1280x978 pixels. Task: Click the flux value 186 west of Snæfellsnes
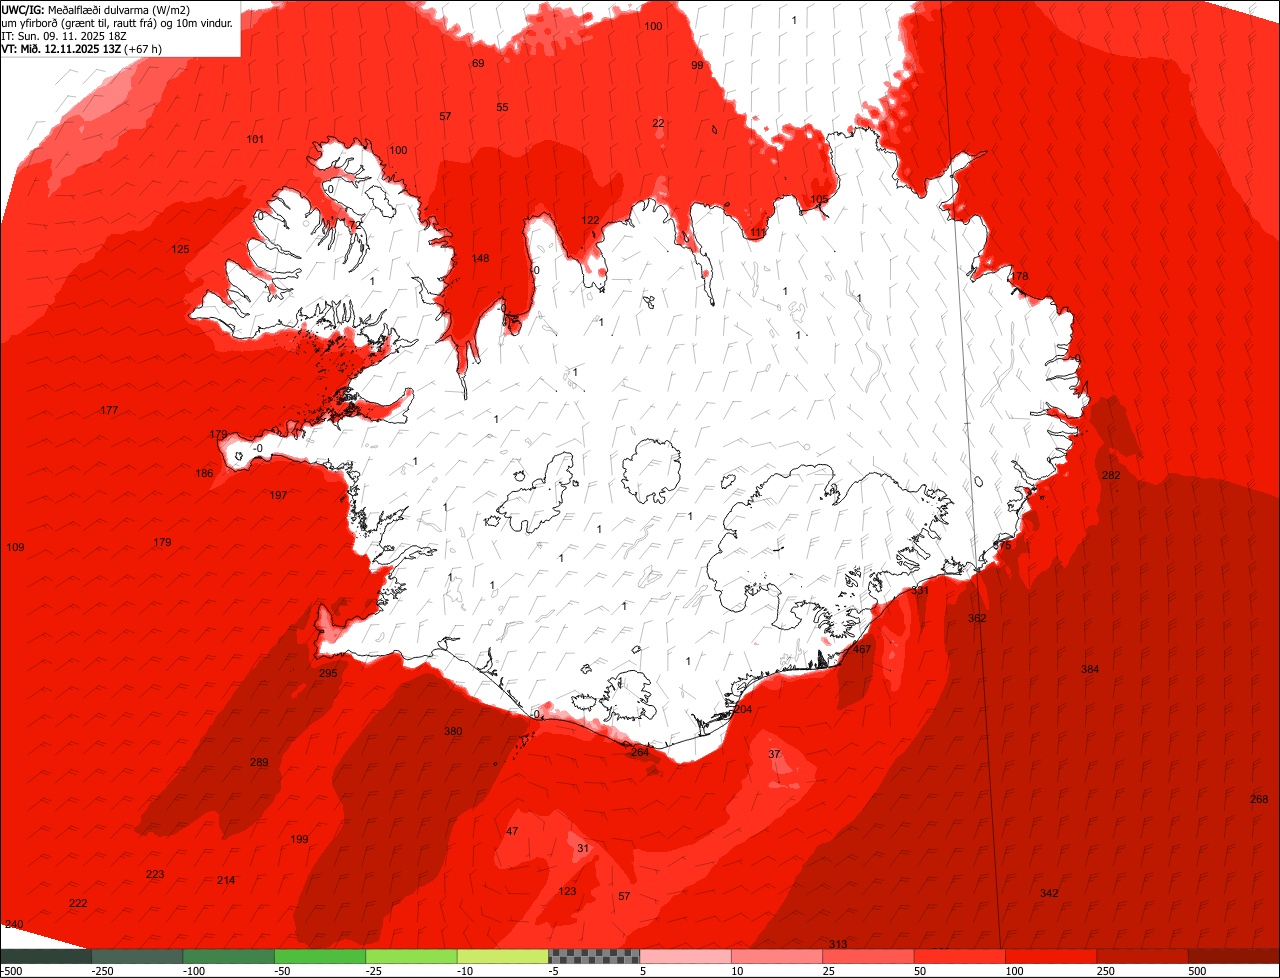tap(204, 473)
